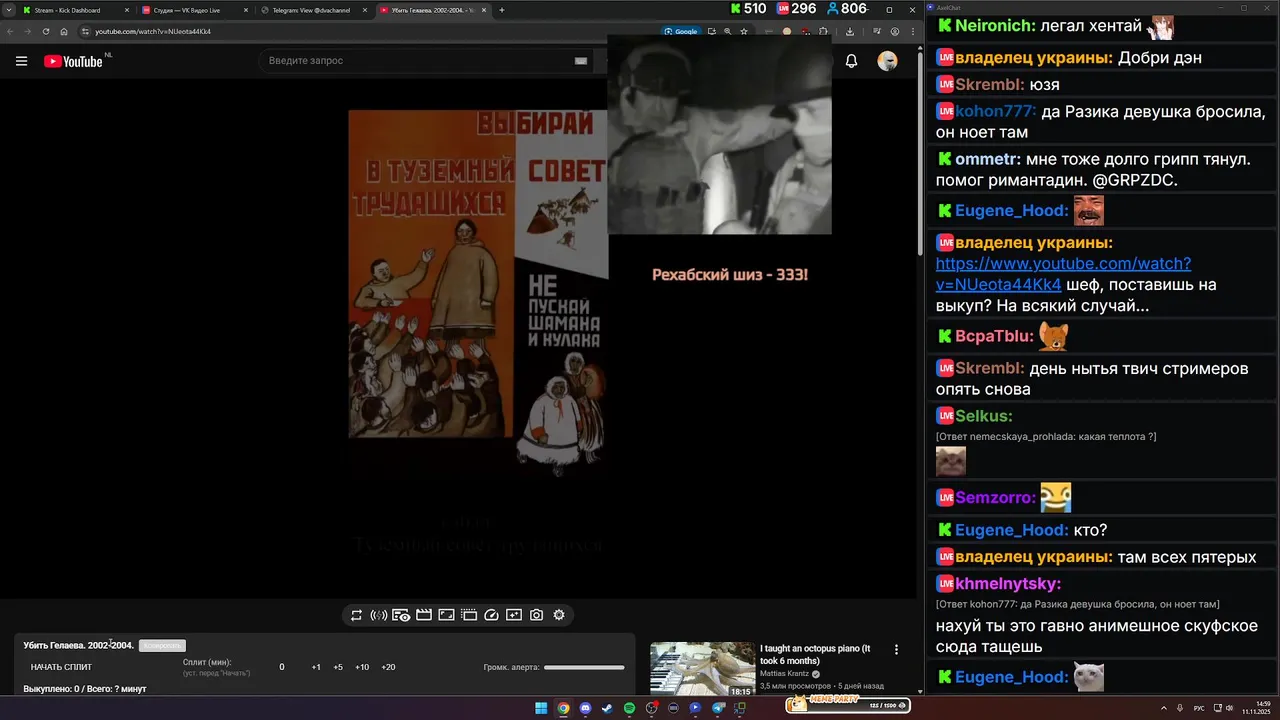The width and height of the screenshot is (1280, 720).
Task: Open Spotify from the taskbar
Action: tap(629, 708)
